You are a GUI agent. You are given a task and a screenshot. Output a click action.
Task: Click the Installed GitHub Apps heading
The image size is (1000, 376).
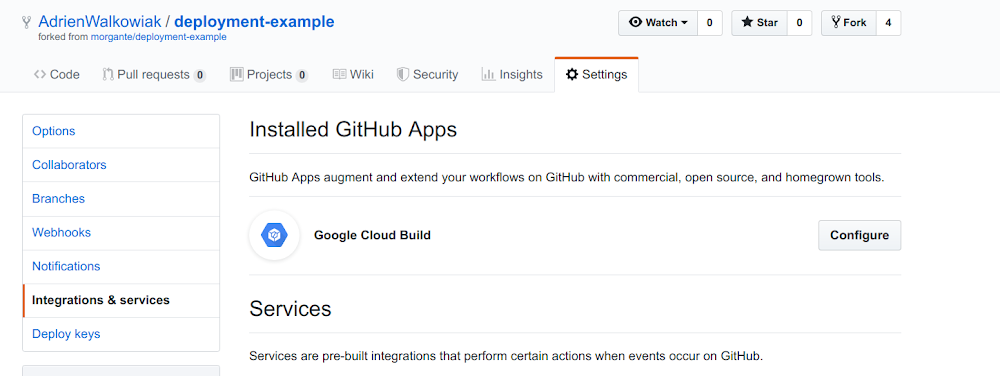(x=353, y=130)
